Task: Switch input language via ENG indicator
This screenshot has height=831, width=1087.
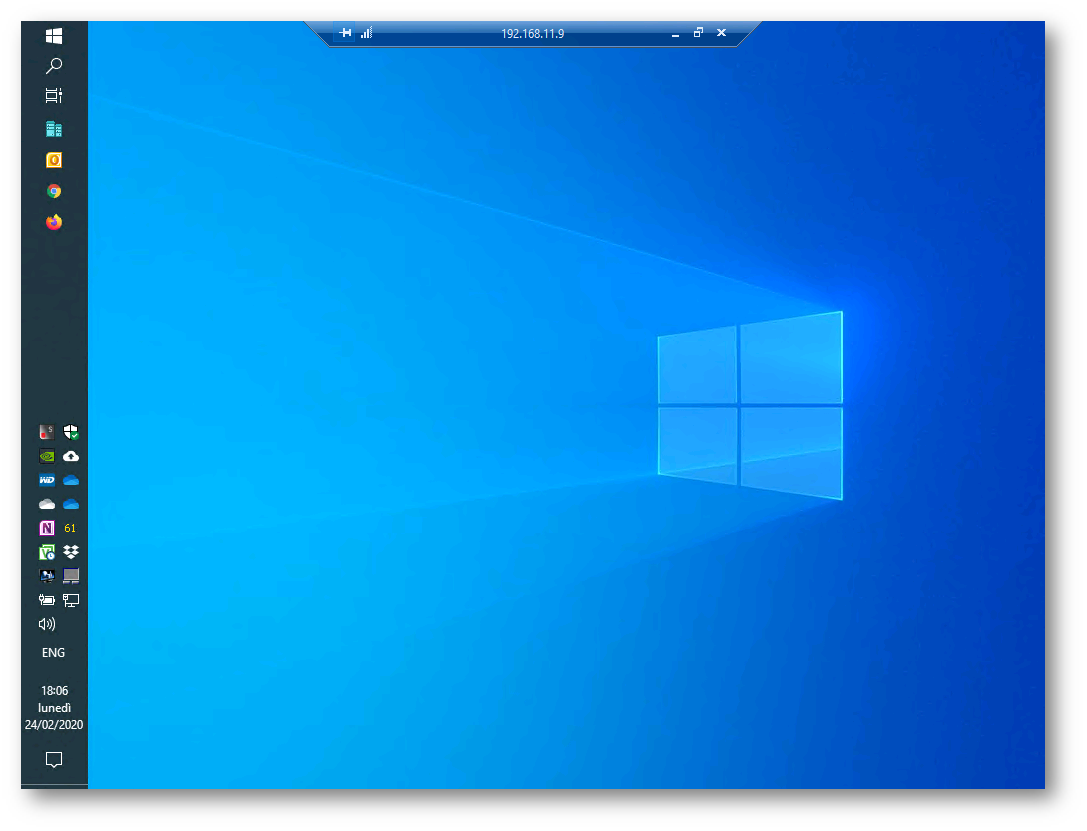Action: click(53, 653)
